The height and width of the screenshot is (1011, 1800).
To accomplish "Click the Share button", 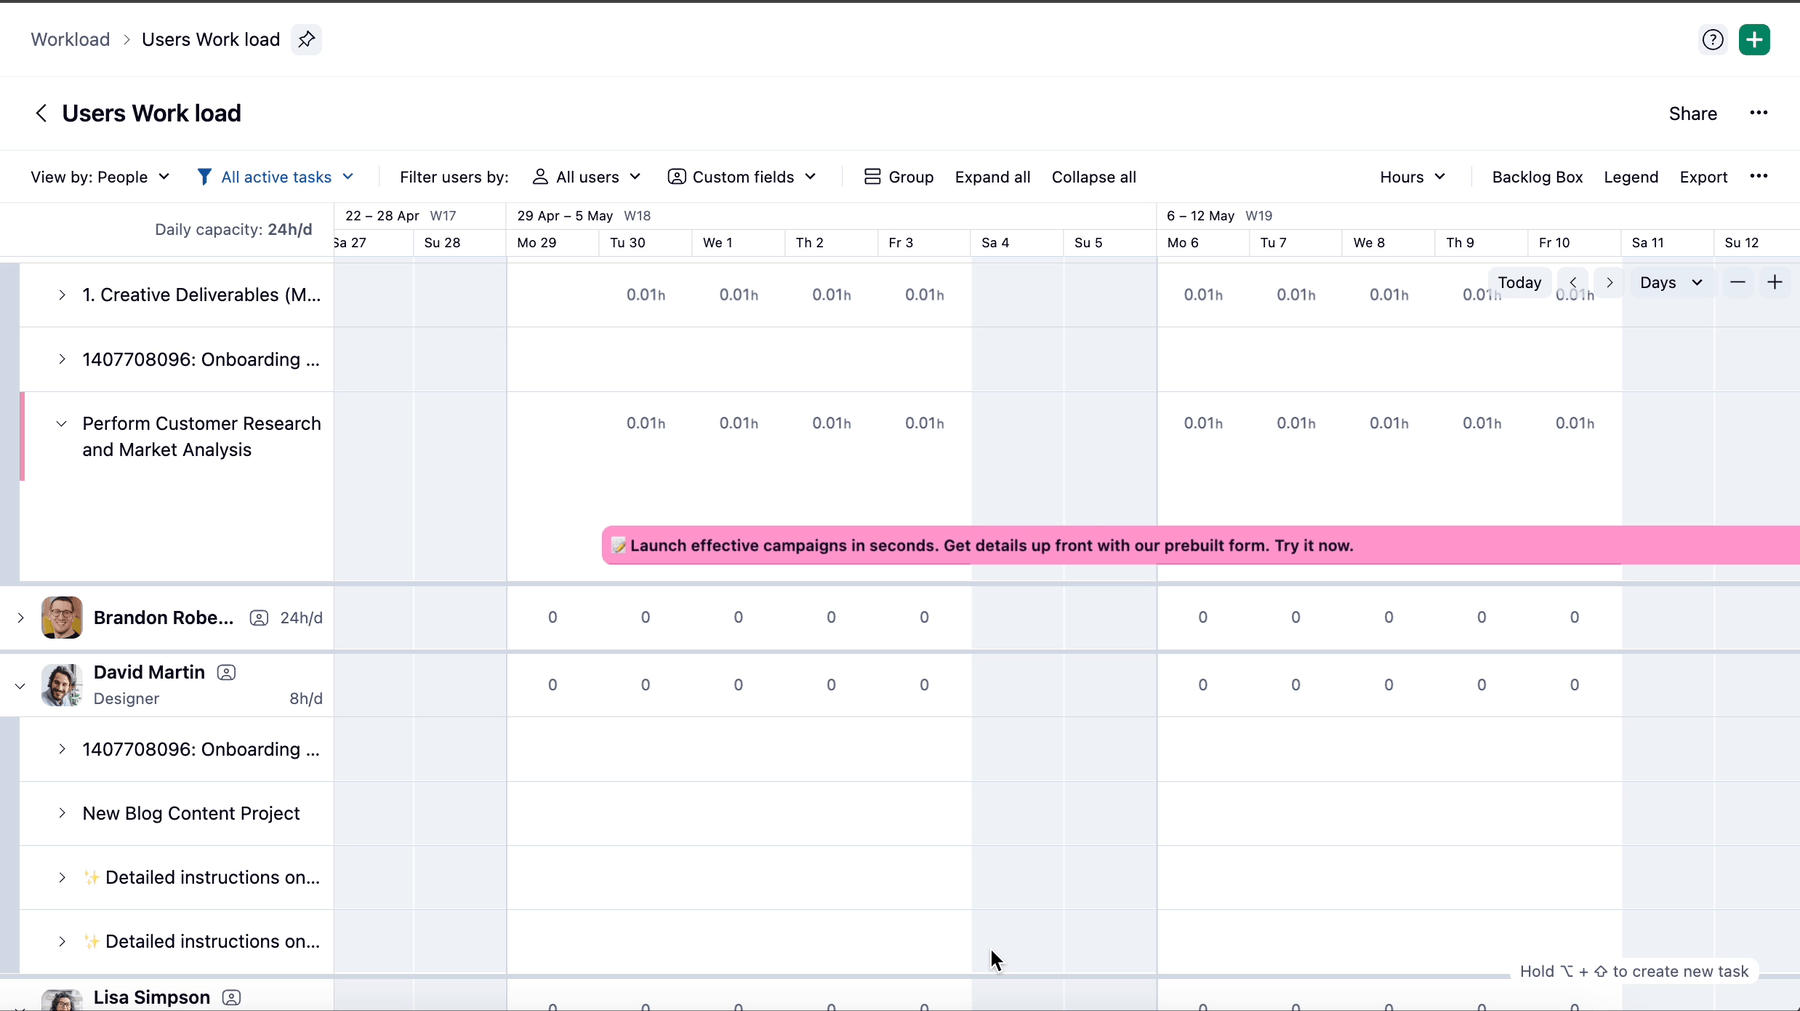I will click(x=1692, y=113).
